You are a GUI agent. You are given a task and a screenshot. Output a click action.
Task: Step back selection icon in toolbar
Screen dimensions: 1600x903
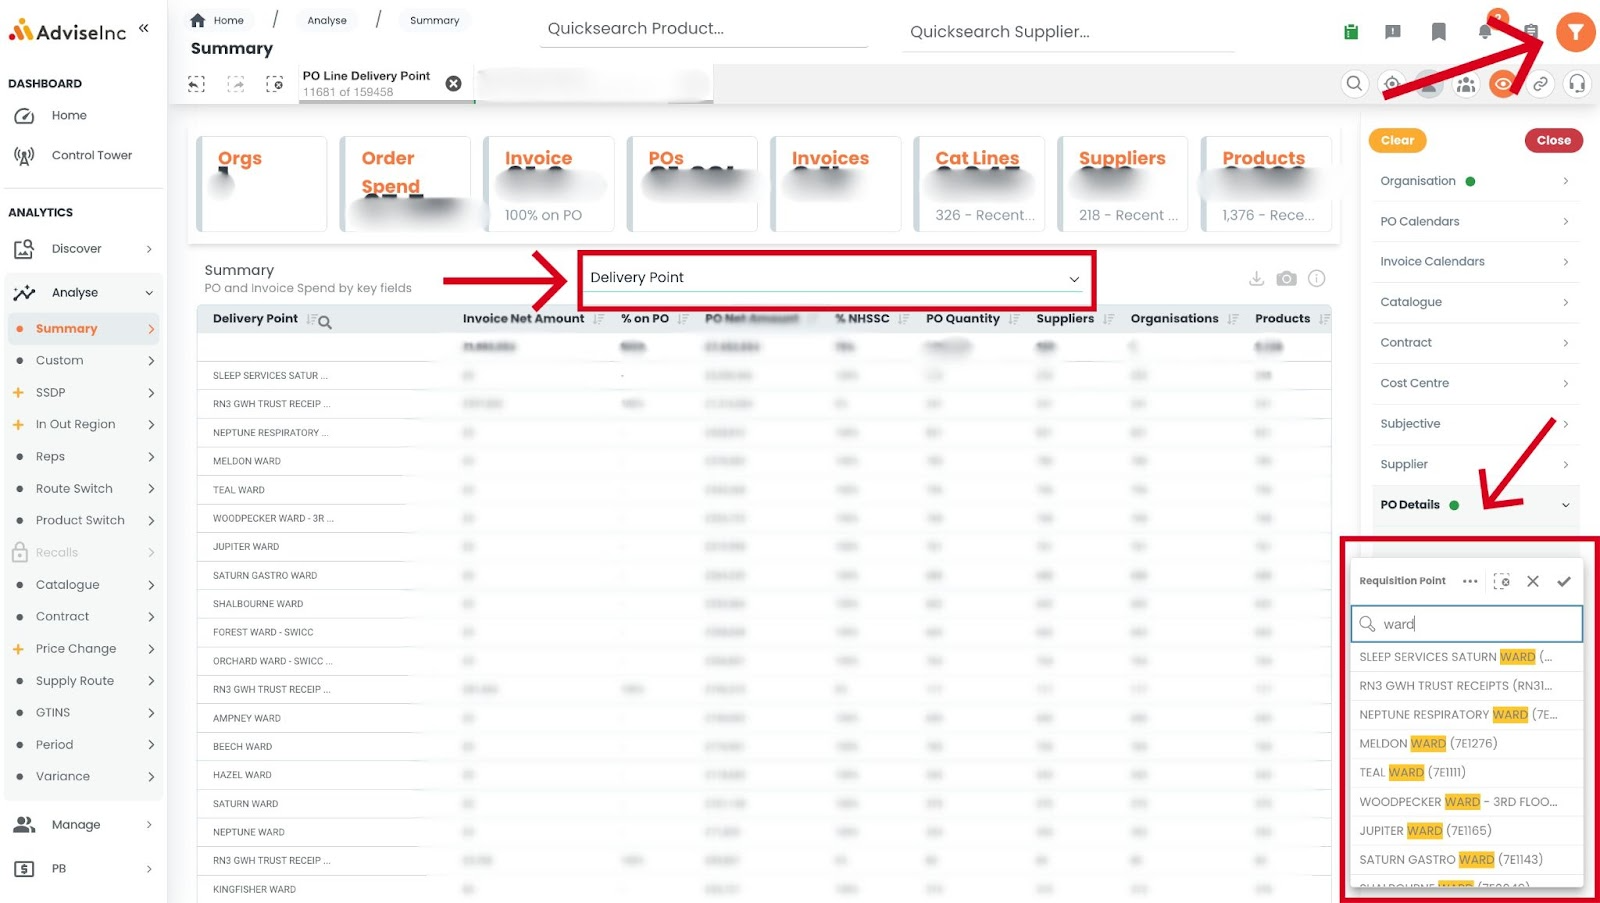(x=197, y=84)
